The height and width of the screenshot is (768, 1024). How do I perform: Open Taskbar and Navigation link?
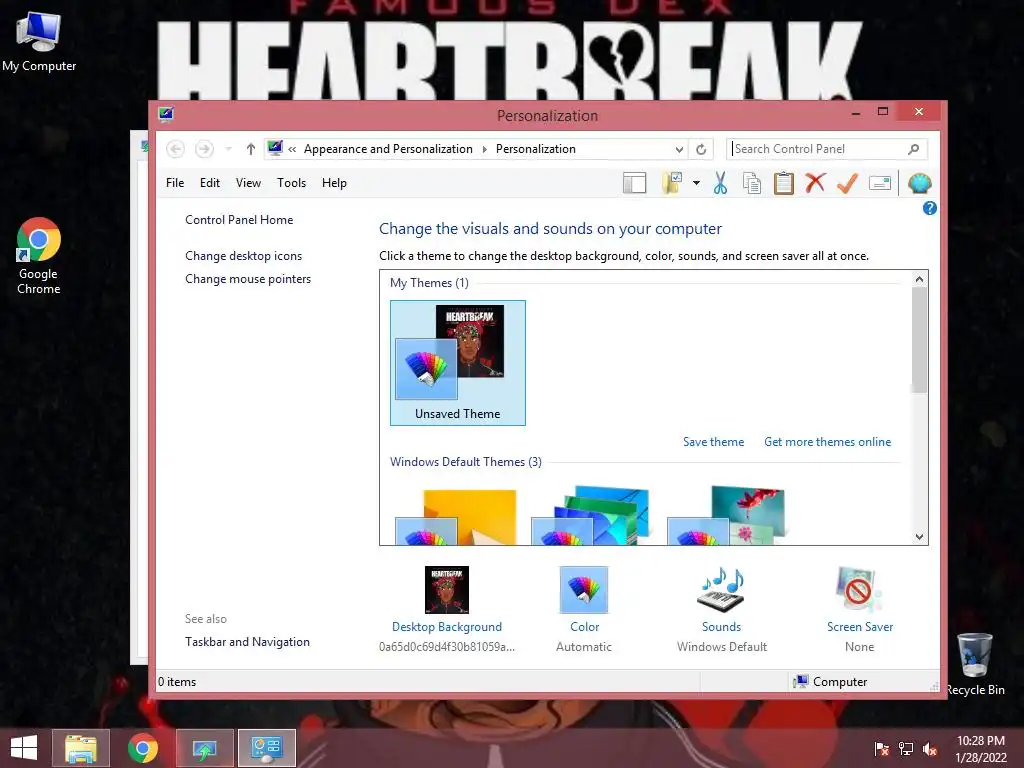click(248, 642)
